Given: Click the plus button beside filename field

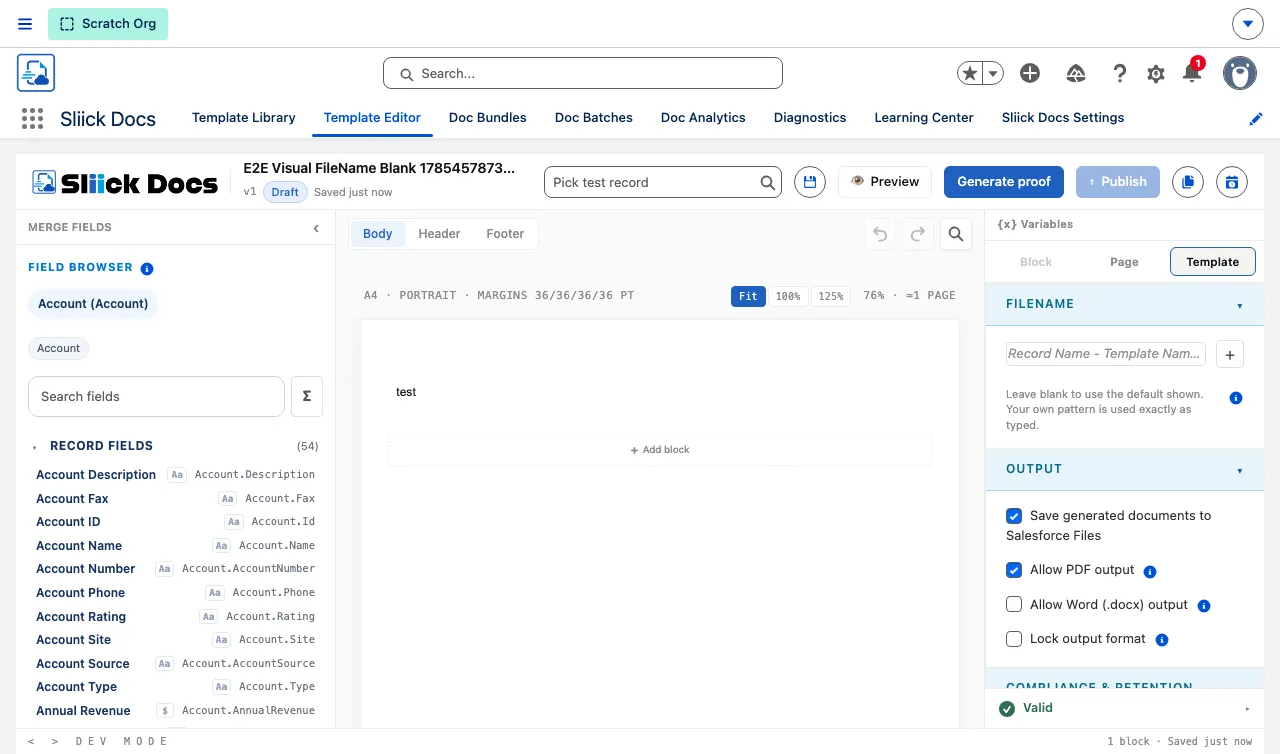Looking at the screenshot, I should coord(1230,354).
